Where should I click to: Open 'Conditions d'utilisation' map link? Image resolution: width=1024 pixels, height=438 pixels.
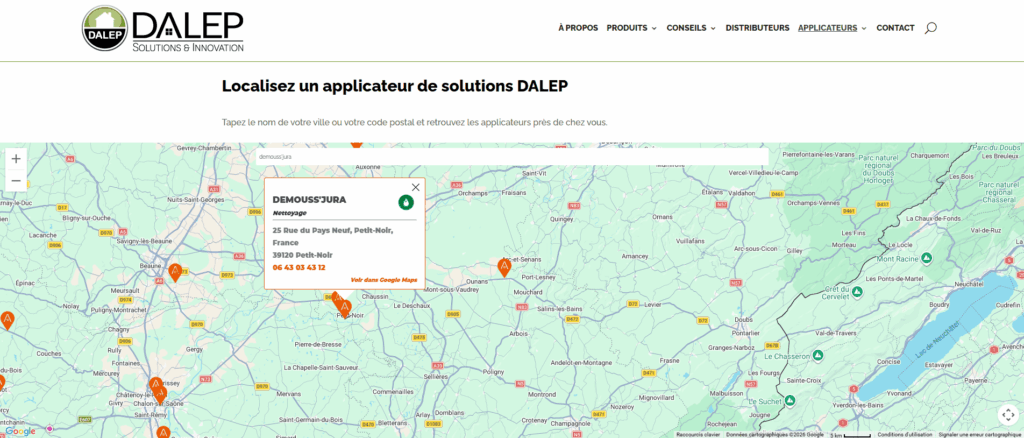(x=905, y=434)
